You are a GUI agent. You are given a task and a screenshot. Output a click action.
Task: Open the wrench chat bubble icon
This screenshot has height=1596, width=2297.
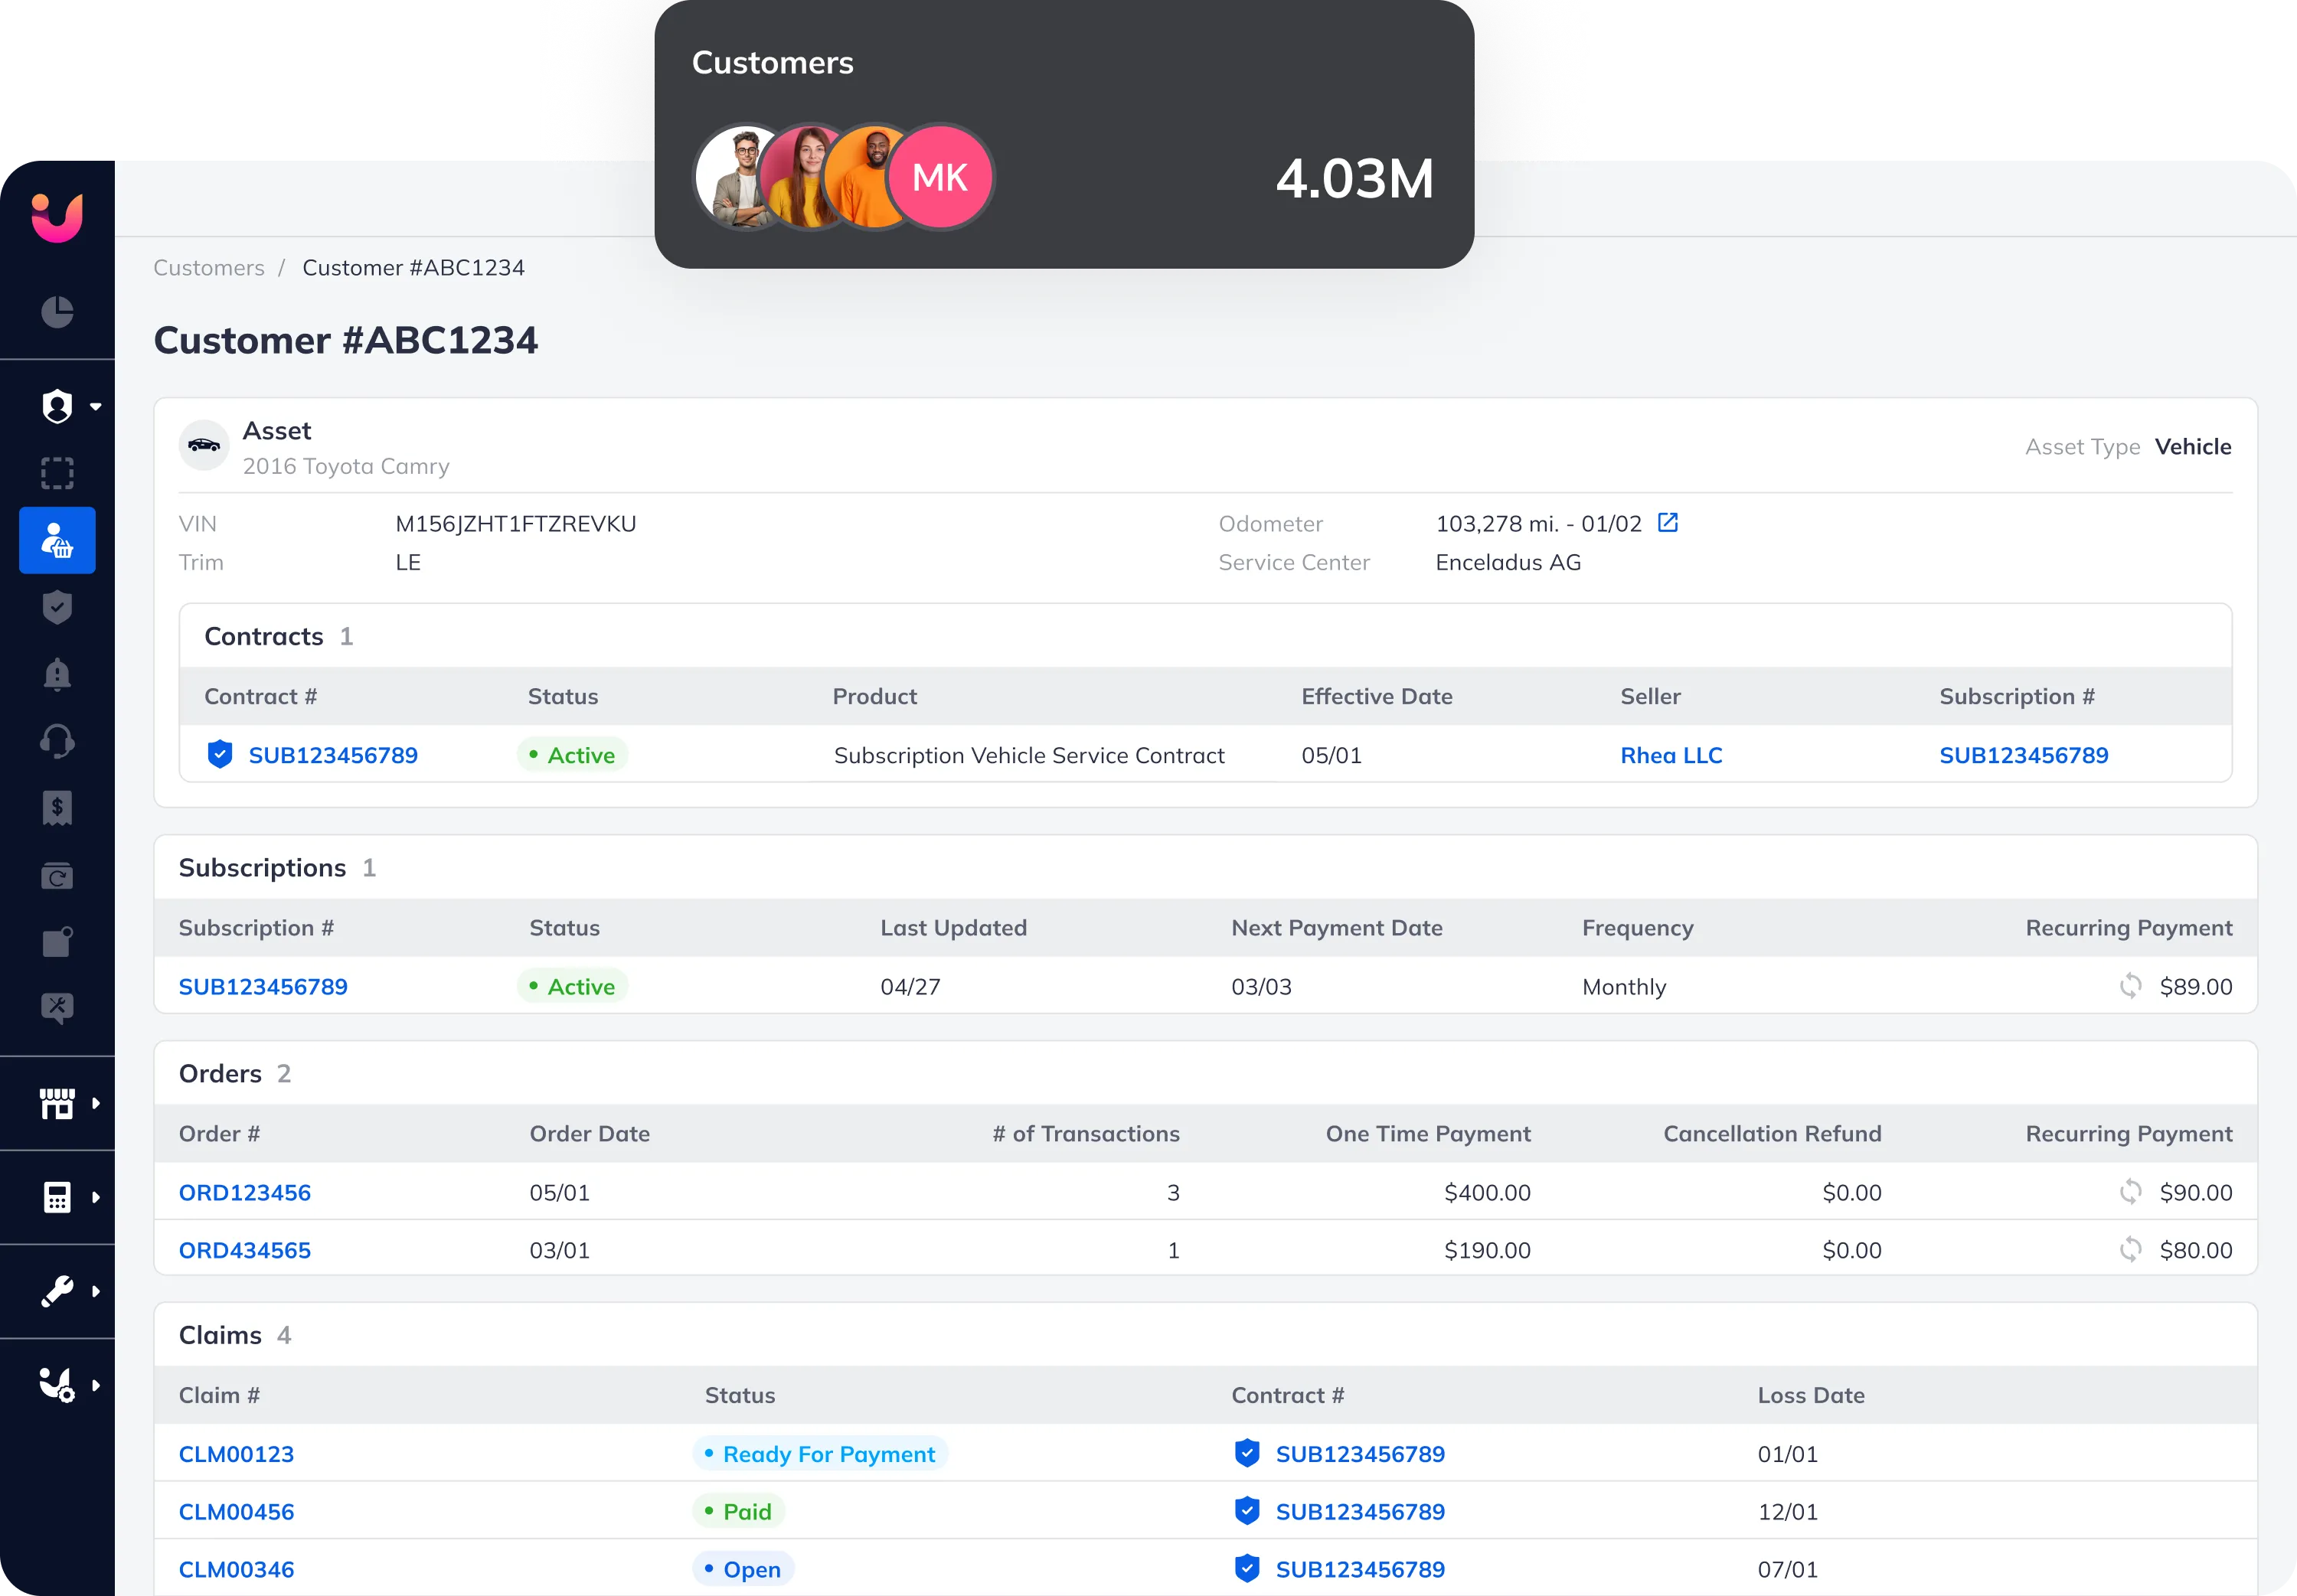[x=57, y=1008]
